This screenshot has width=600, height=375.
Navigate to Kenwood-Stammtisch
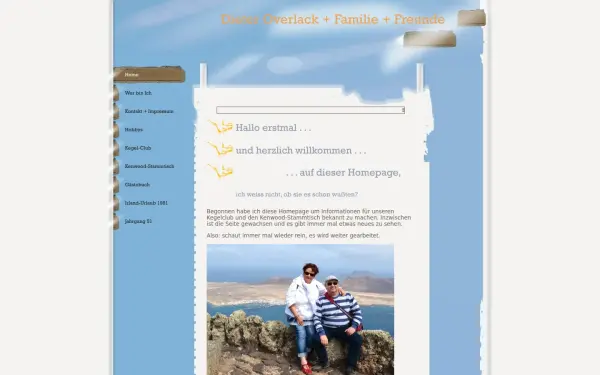click(149, 166)
